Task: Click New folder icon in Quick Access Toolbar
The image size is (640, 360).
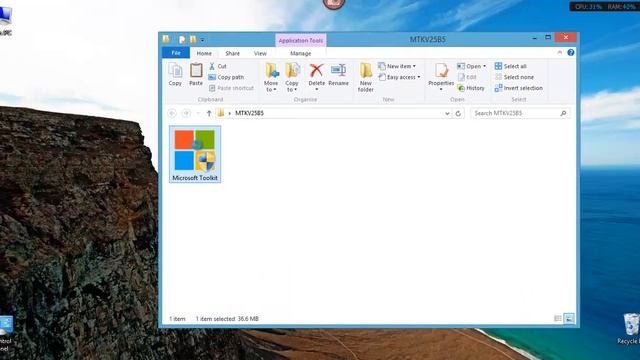Action: (193, 40)
